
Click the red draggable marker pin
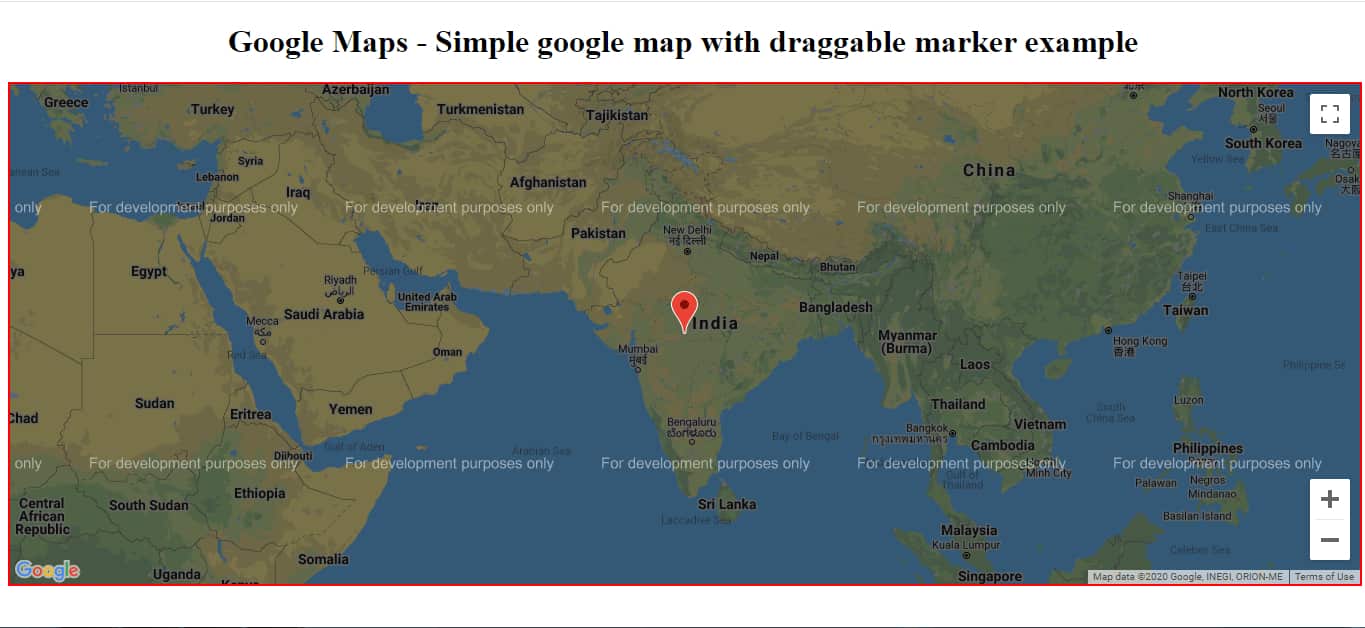coord(684,312)
